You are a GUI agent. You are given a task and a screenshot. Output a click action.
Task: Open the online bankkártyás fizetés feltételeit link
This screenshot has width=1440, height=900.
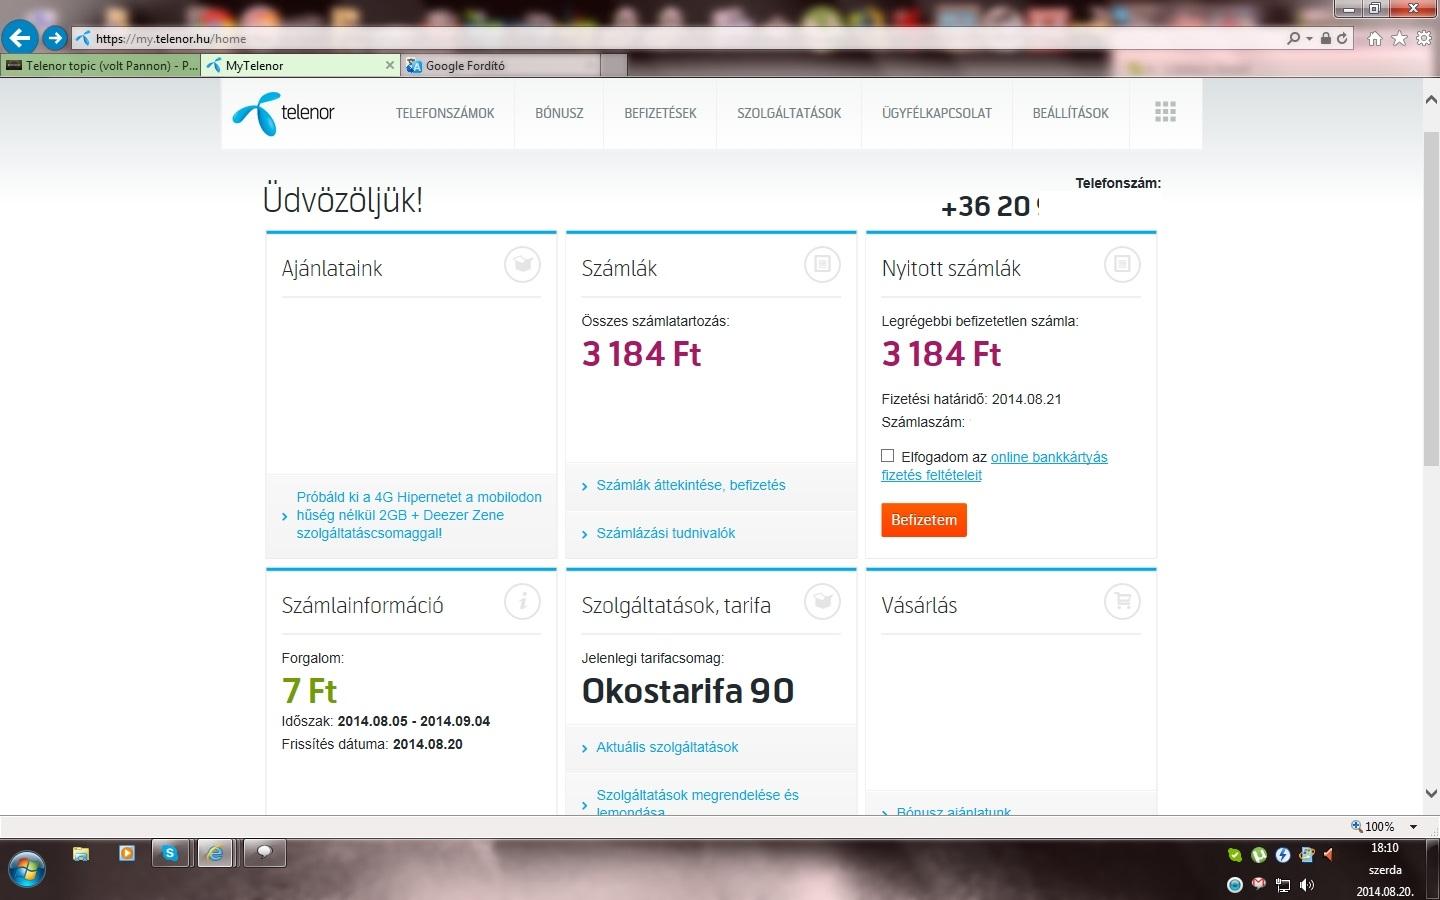[x=994, y=466]
